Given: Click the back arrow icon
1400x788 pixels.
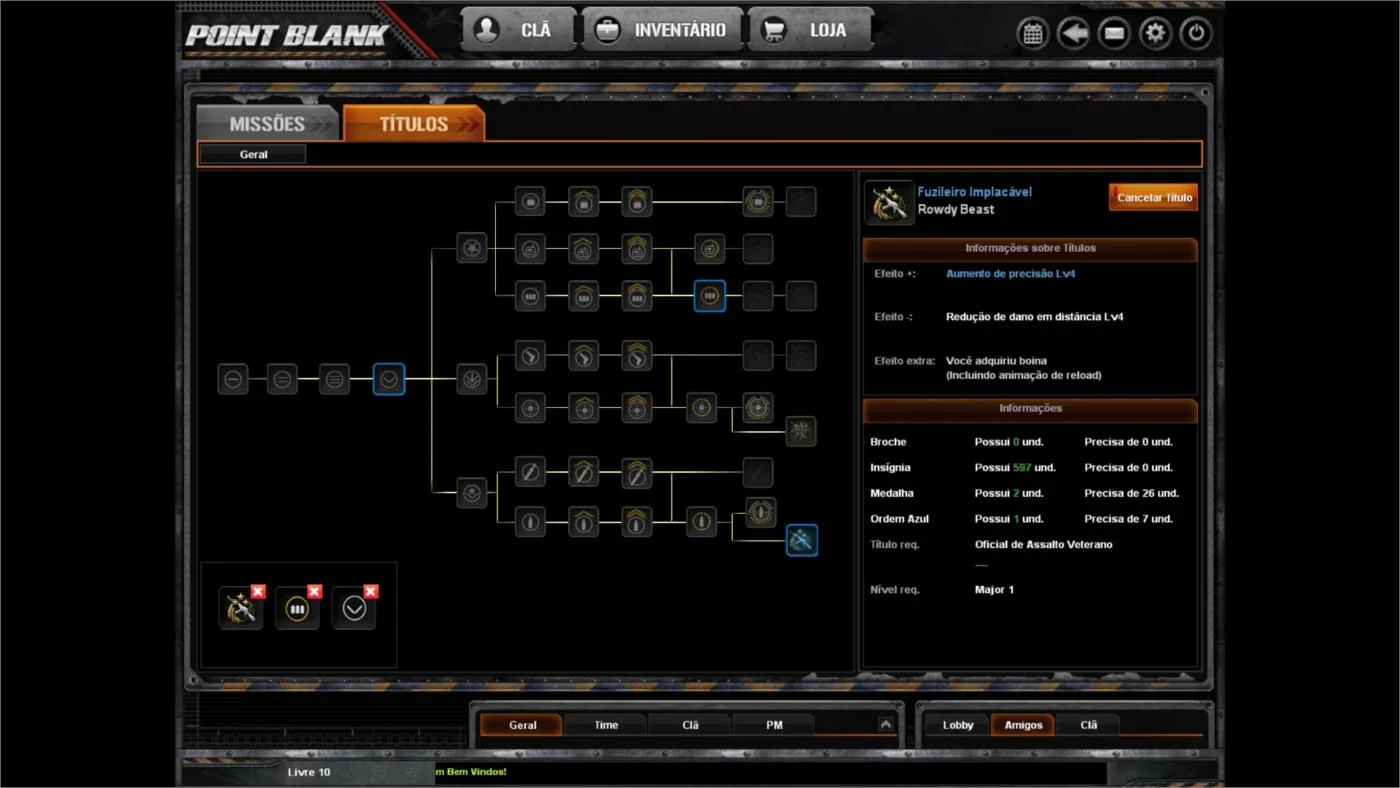Looking at the screenshot, I should pos(1074,33).
